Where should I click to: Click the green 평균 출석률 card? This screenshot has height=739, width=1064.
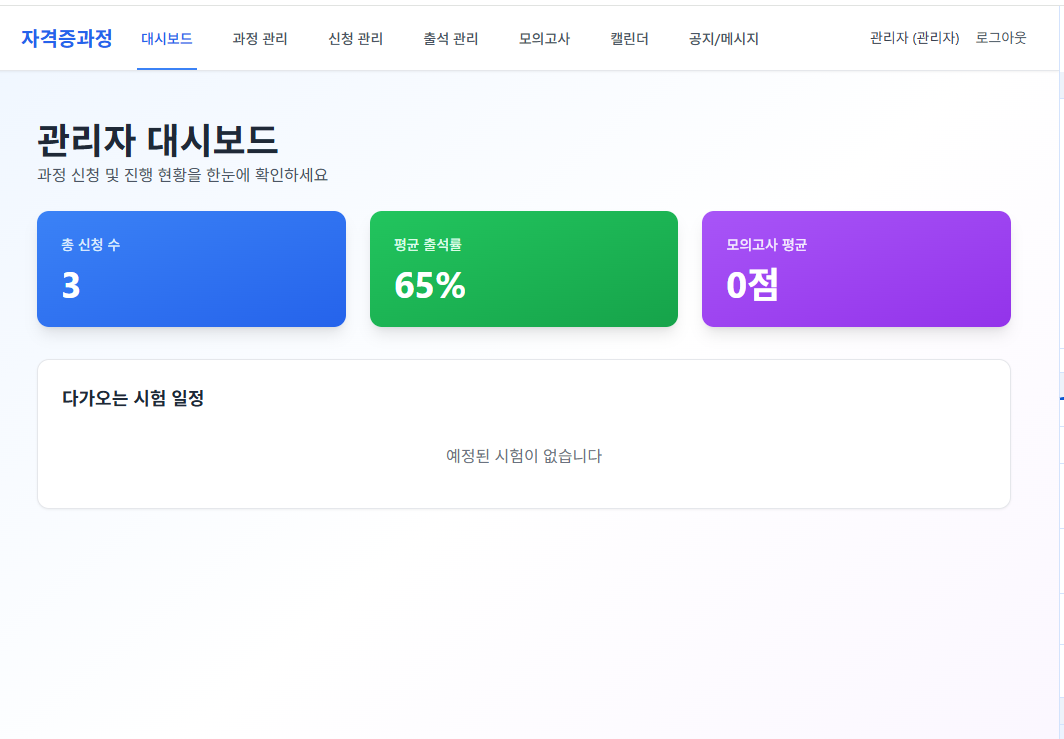[523, 268]
